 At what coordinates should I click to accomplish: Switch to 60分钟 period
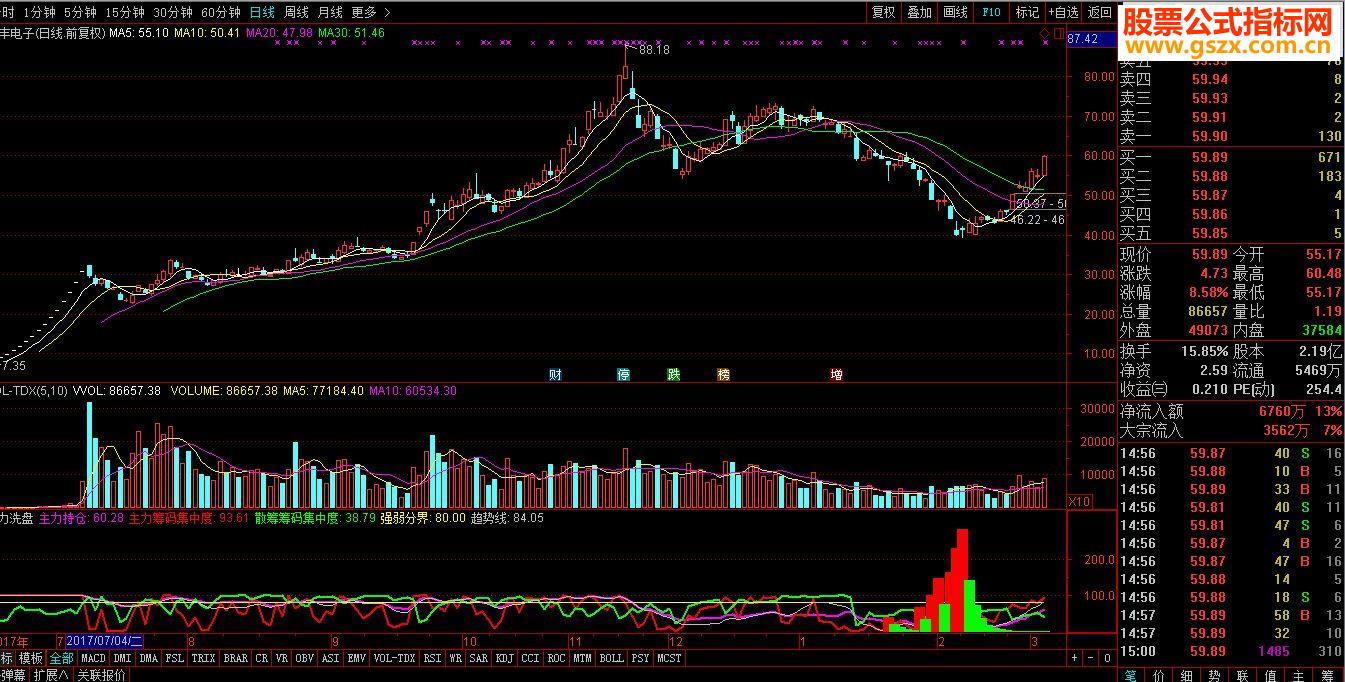click(220, 12)
